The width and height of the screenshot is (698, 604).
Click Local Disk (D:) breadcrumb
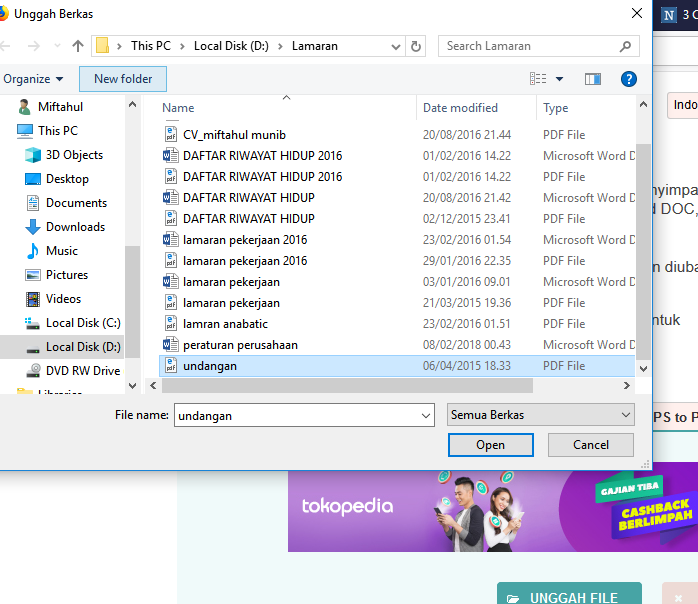pyautogui.click(x=231, y=46)
